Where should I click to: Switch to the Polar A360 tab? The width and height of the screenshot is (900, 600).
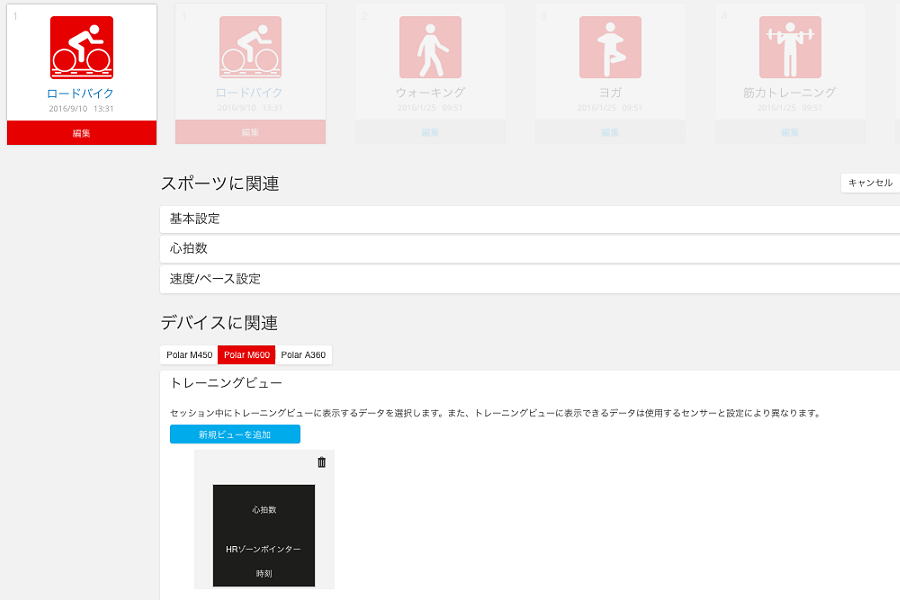304,355
